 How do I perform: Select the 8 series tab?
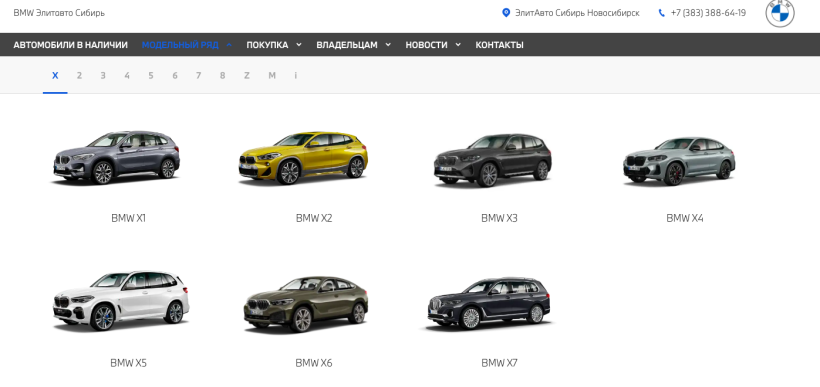tap(222, 76)
